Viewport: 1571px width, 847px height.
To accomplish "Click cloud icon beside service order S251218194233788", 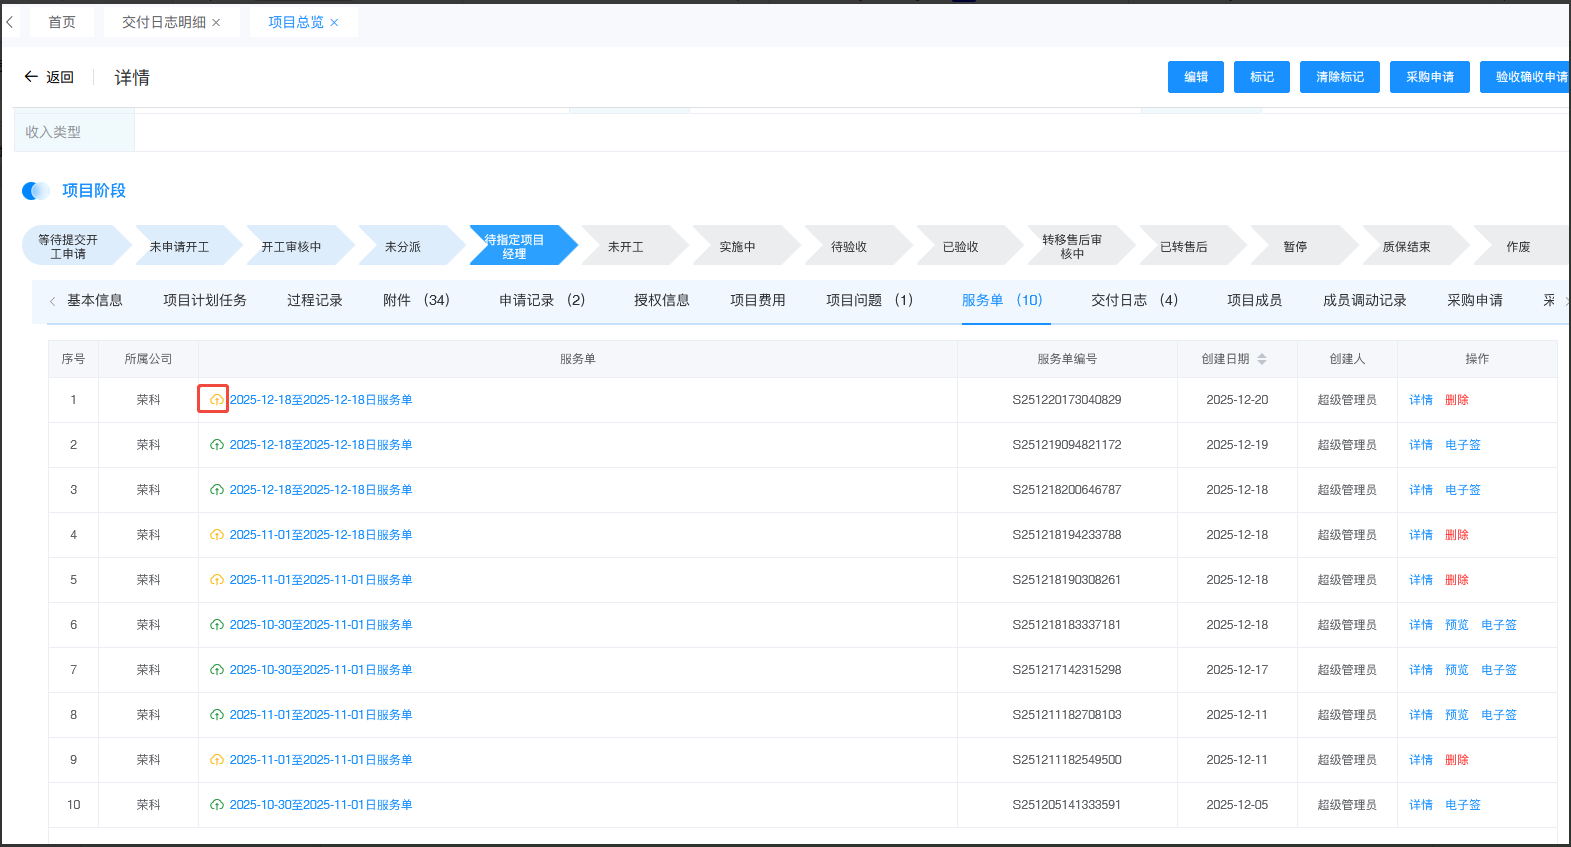I will pyautogui.click(x=216, y=535).
